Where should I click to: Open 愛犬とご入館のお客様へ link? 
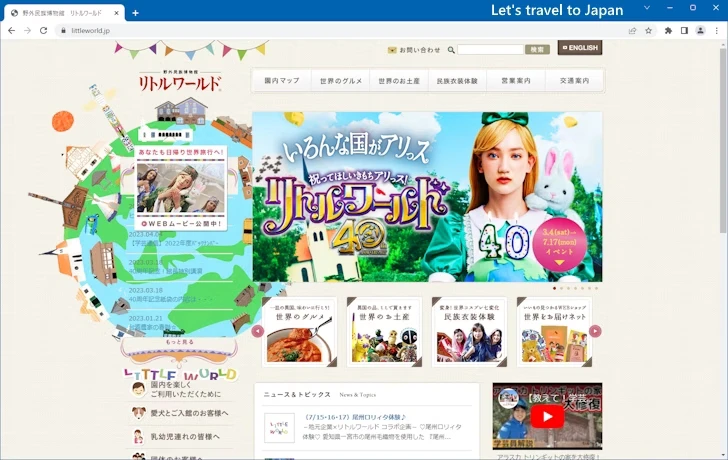(x=189, y=413)
